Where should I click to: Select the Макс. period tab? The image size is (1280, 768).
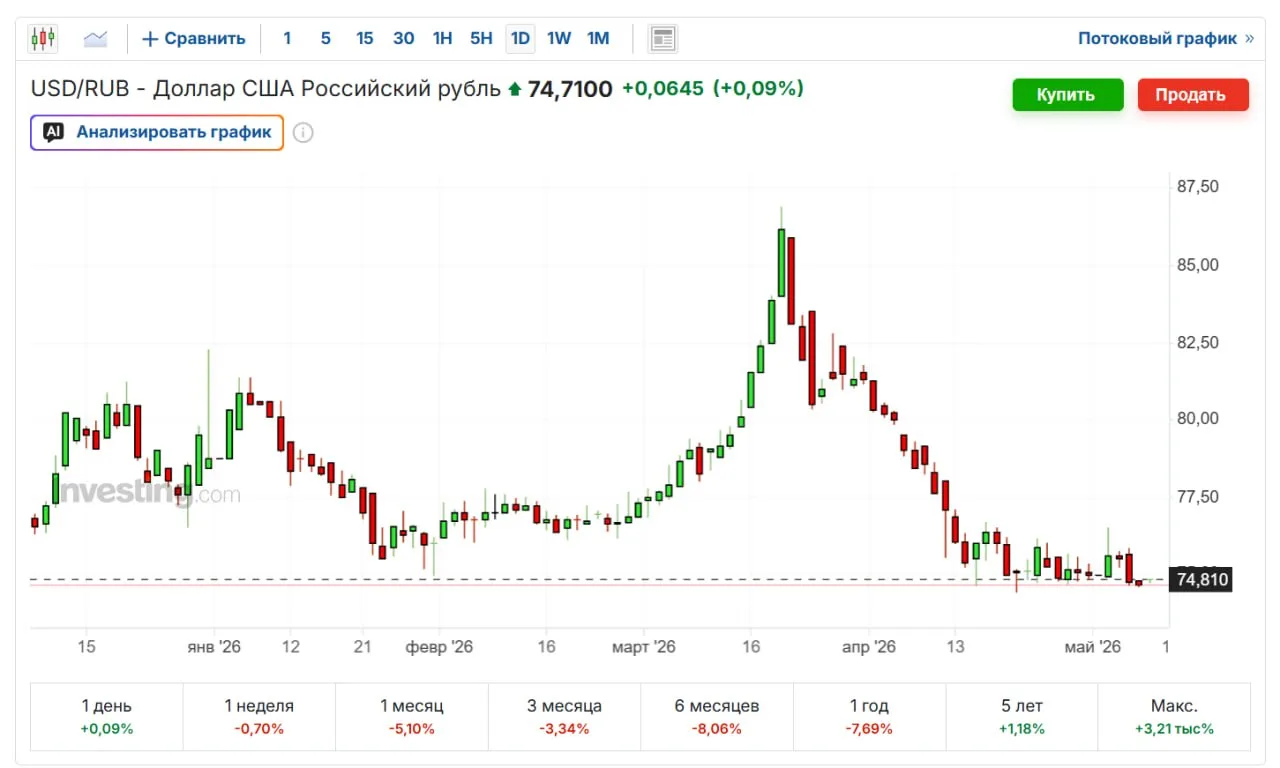pyautogui.click(x=1174, y=716)
